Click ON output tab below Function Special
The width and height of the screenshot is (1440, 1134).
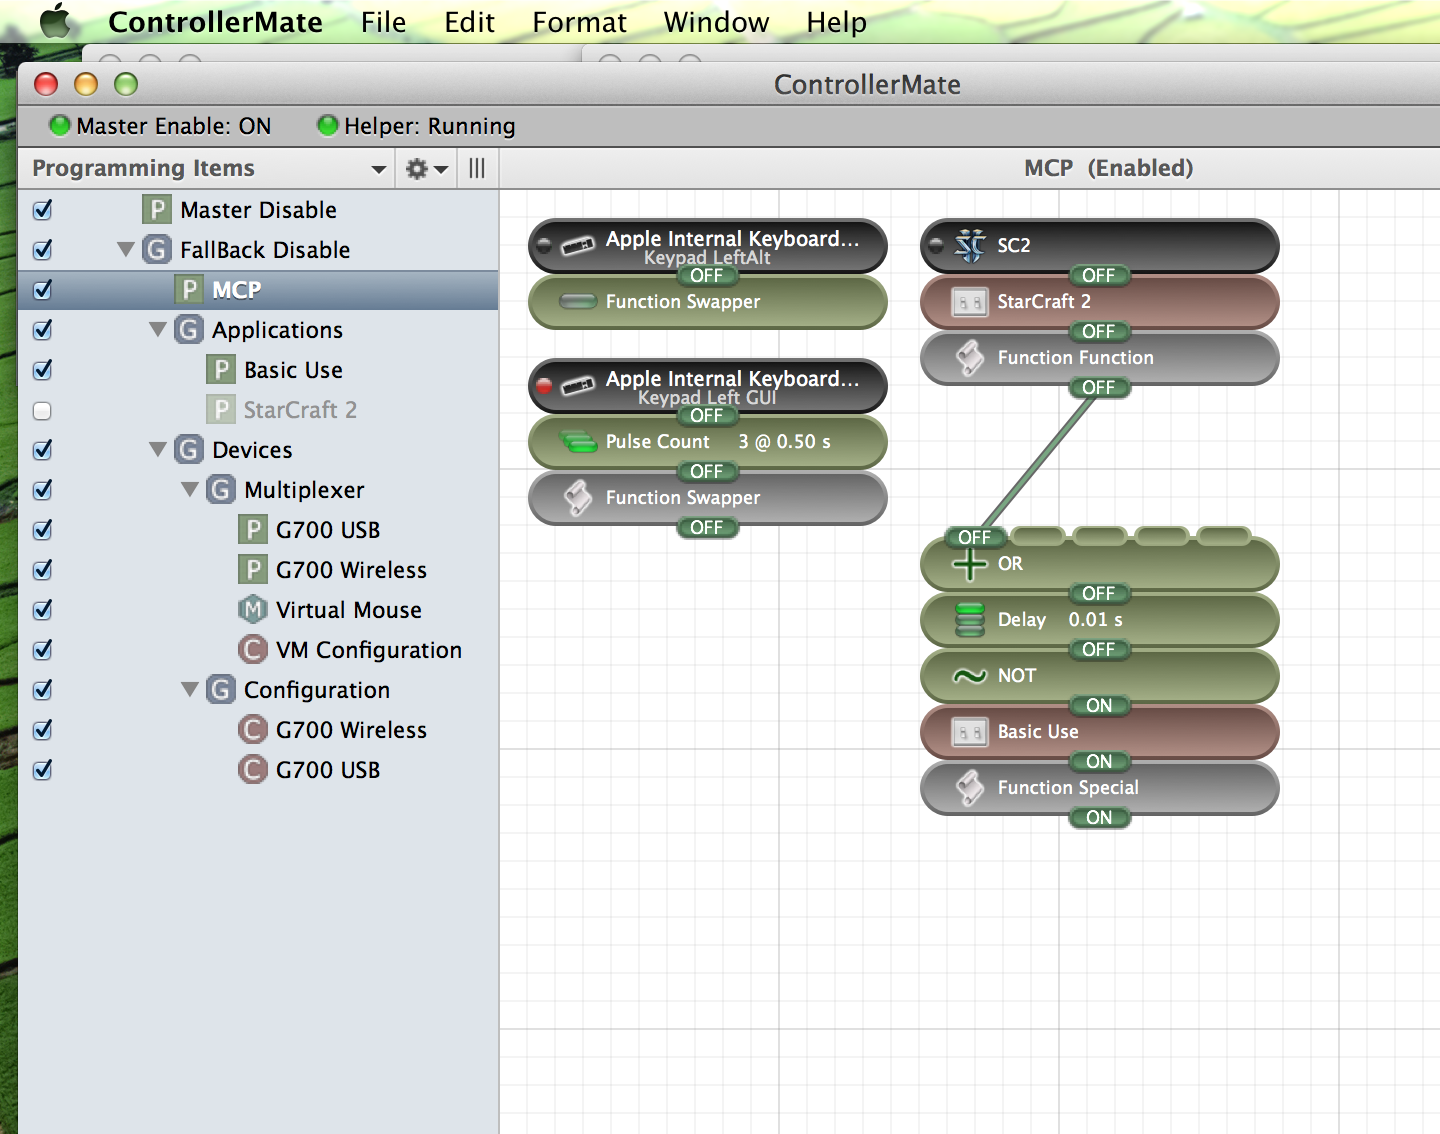(1099, 818)
